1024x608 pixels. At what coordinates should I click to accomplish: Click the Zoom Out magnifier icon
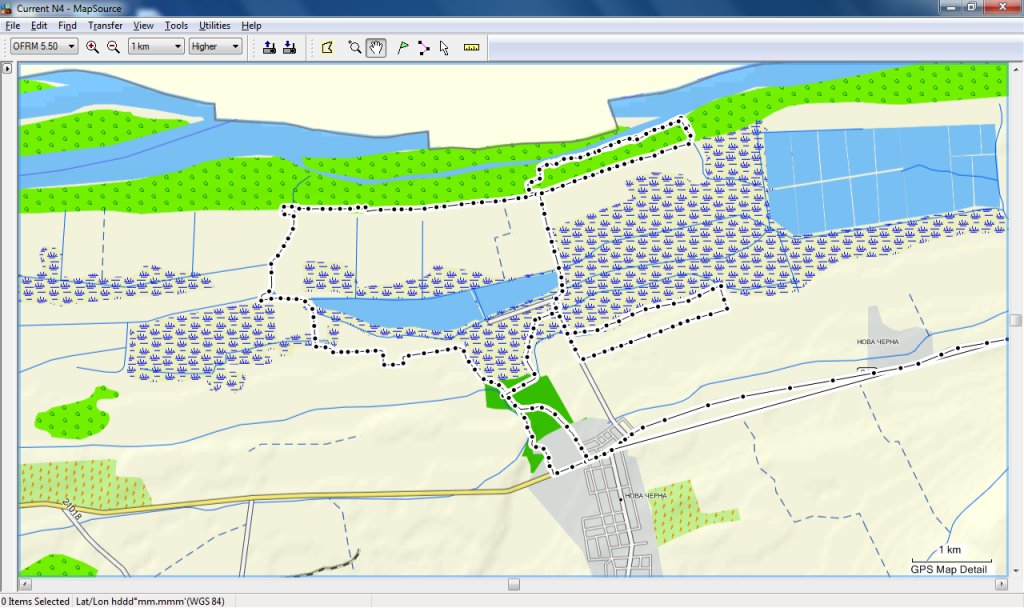point(113,47)
